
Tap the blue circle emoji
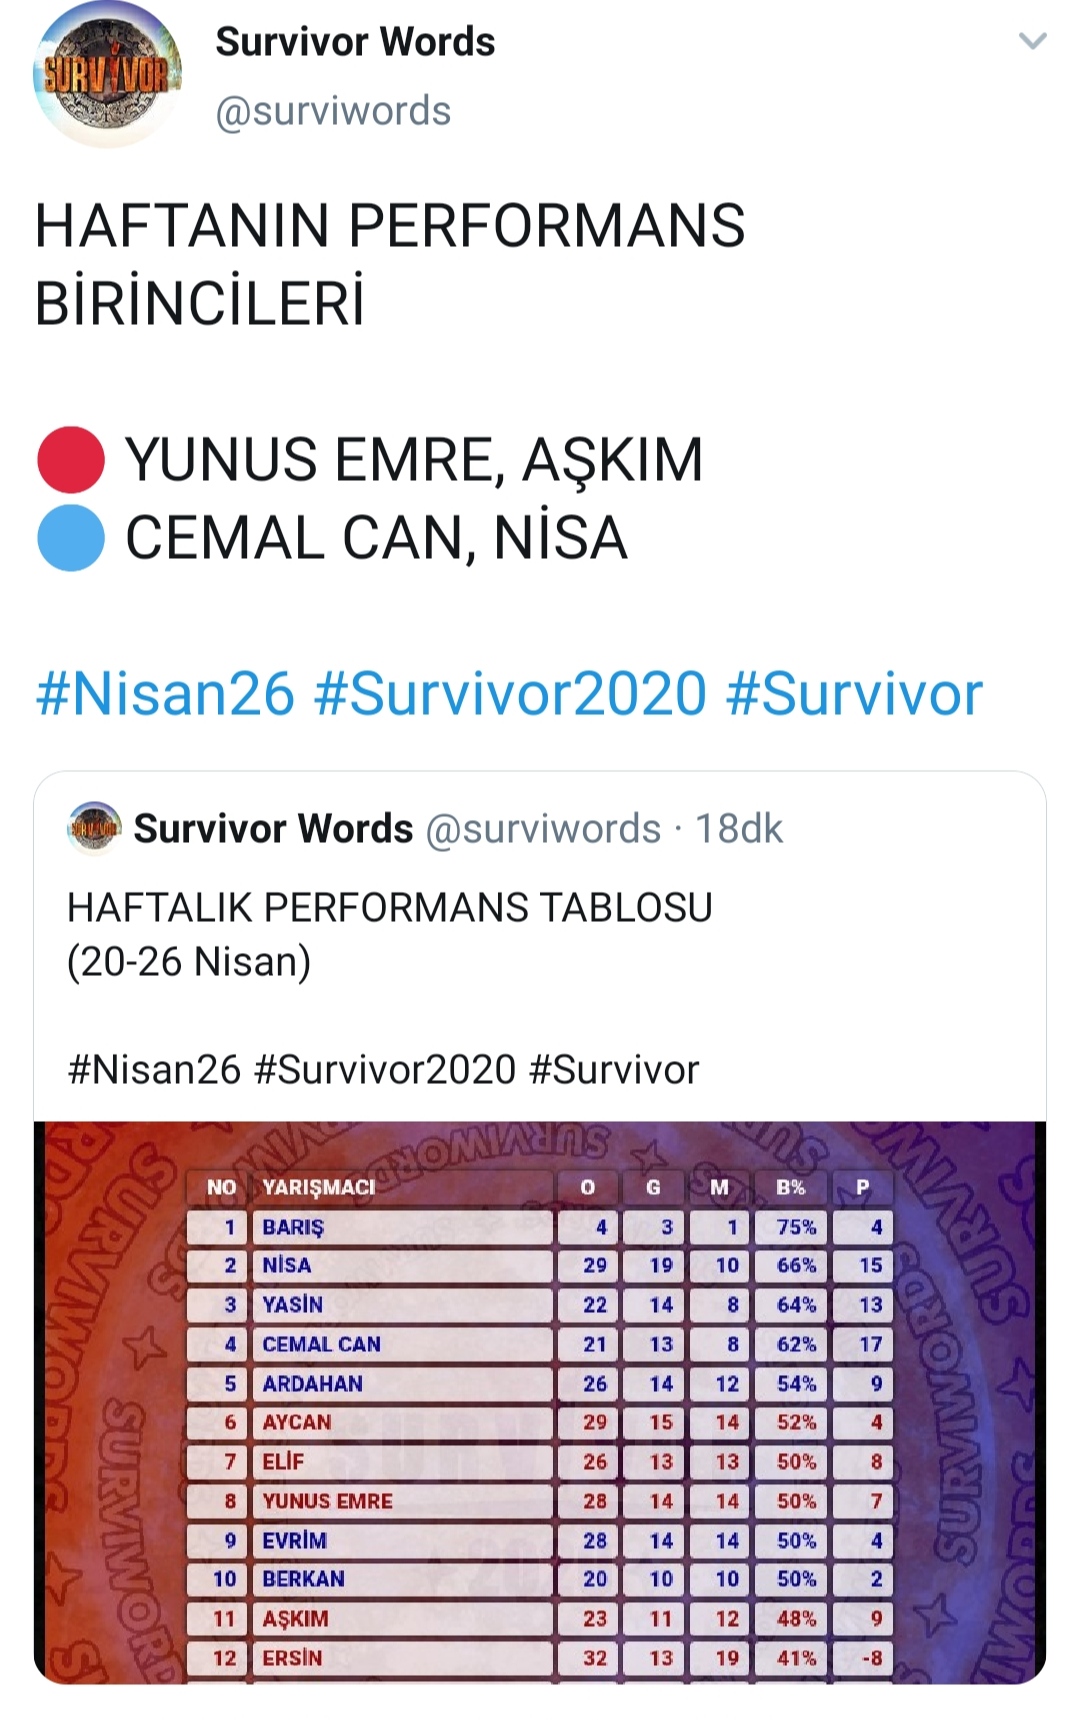coord(71,538)
